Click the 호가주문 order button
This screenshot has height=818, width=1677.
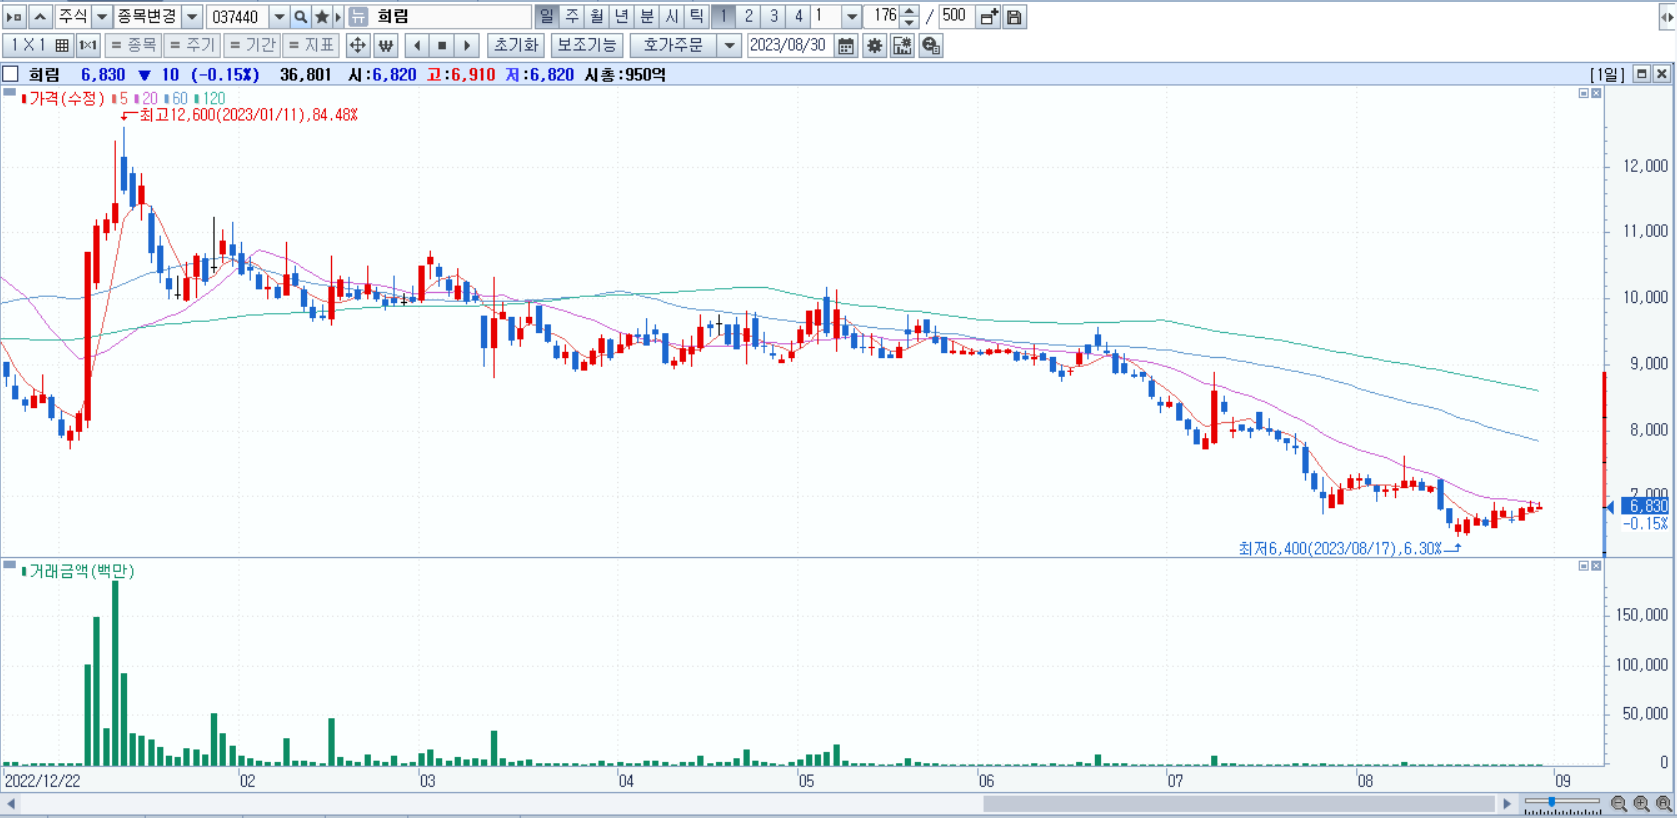click(674, 45)
